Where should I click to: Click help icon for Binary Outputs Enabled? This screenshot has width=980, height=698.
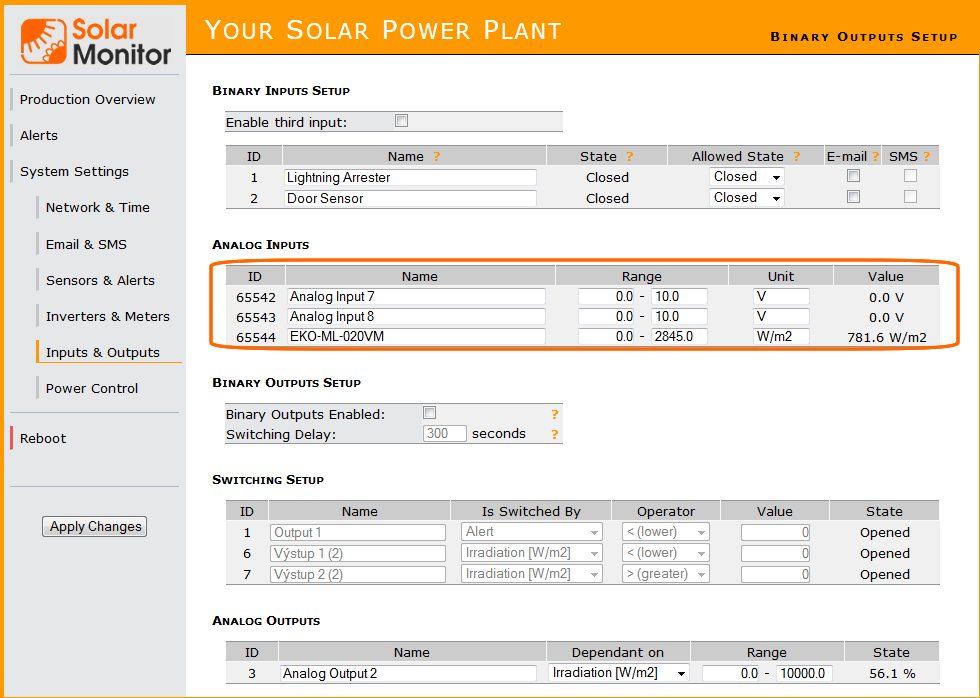coord(554,414)
